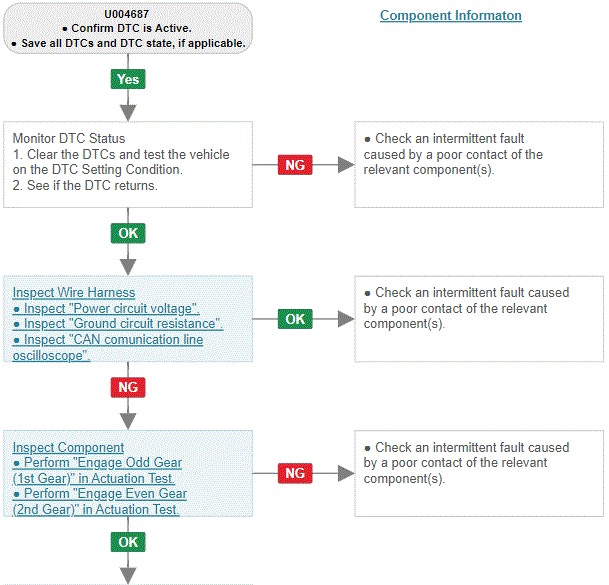Click the arrow pointing right from Monitor DTC NG
The width and height of the screenshot is (609, 585).
346,165
